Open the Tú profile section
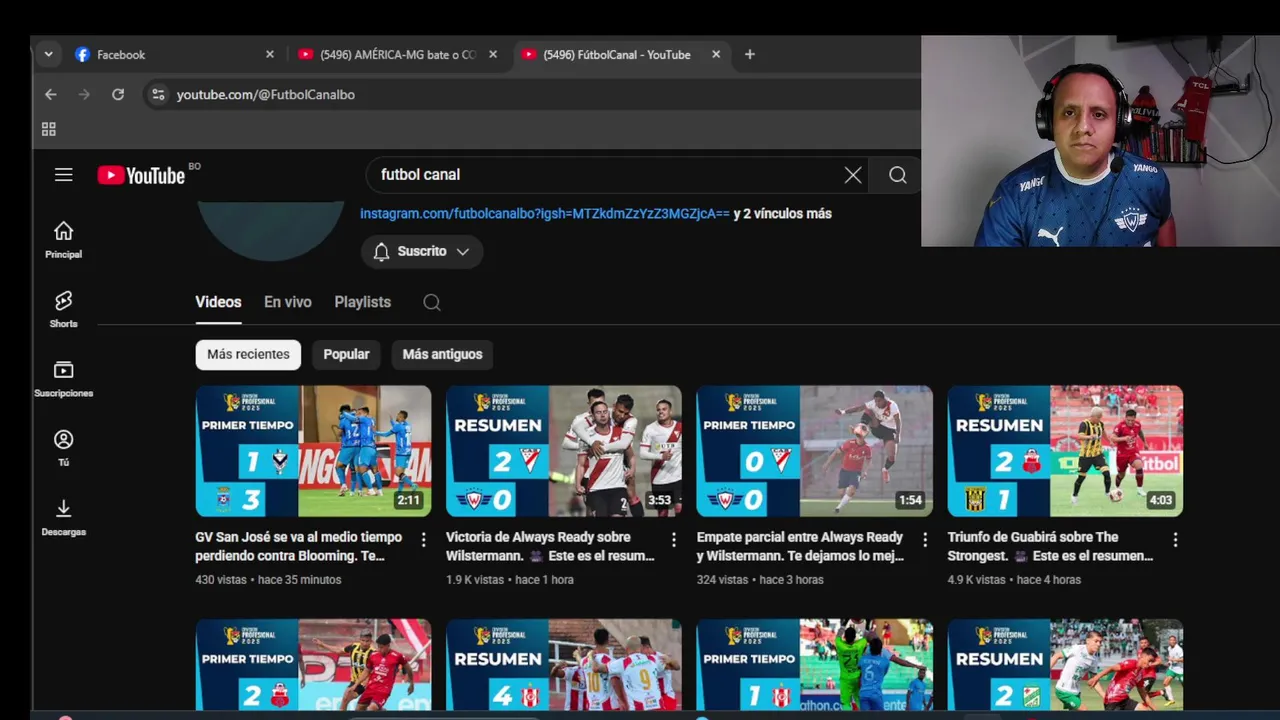This screenshot has height=720, width=1280. coord(63,448)
